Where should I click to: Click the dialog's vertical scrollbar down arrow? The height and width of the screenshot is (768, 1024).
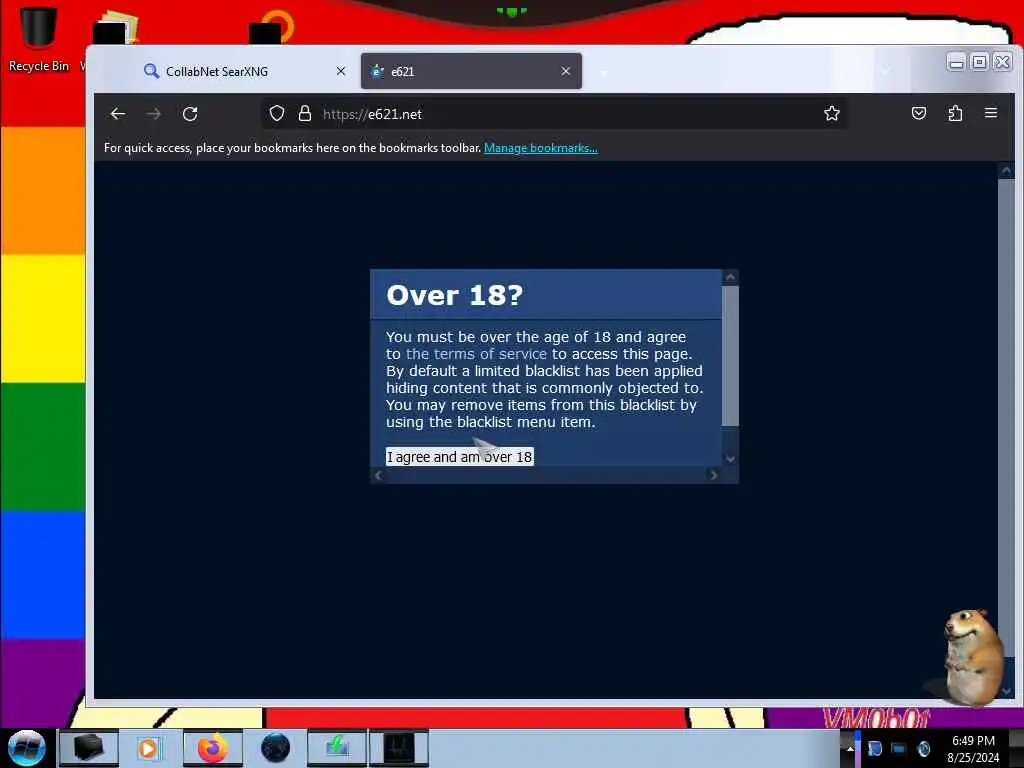[730, 458]
